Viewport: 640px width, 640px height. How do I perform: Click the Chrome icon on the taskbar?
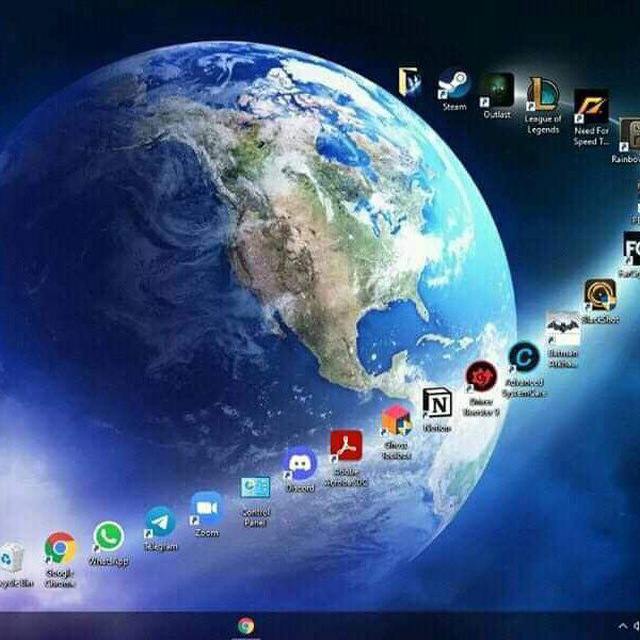[x=246, y=626]
